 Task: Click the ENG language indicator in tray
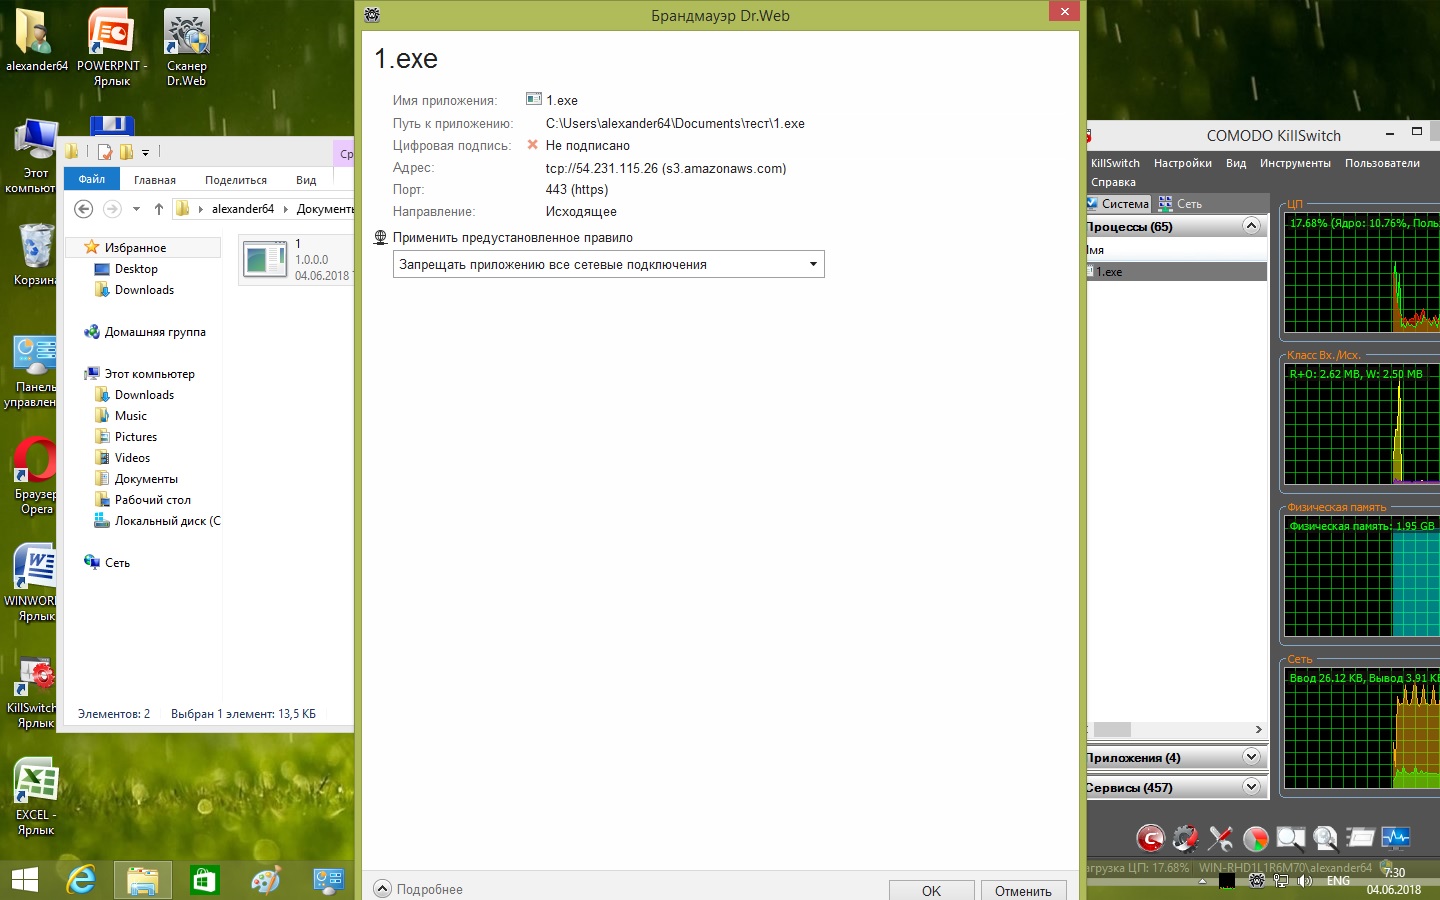coord(1338,881)
